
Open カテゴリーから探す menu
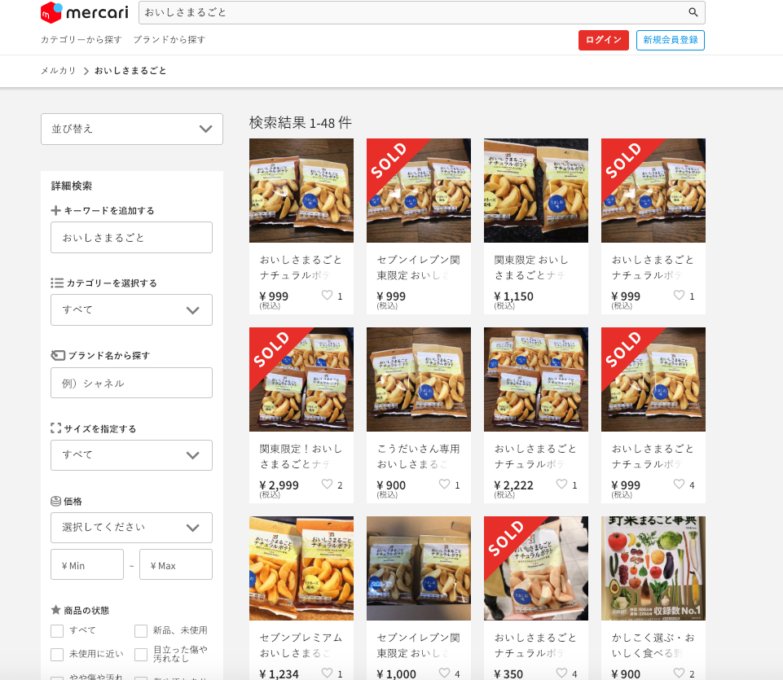(81, 39)
